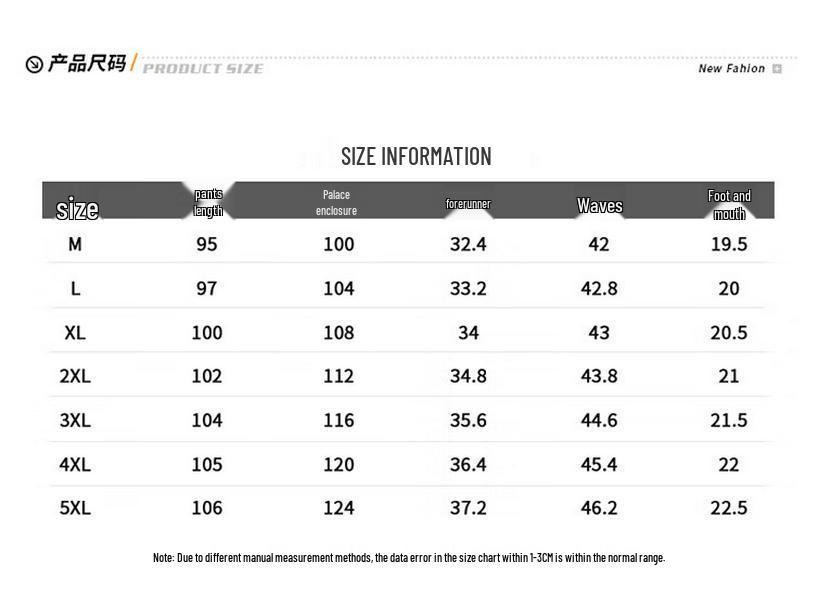
Task: Click the plus icon next to New Fahion
Action: click(777, 69)
